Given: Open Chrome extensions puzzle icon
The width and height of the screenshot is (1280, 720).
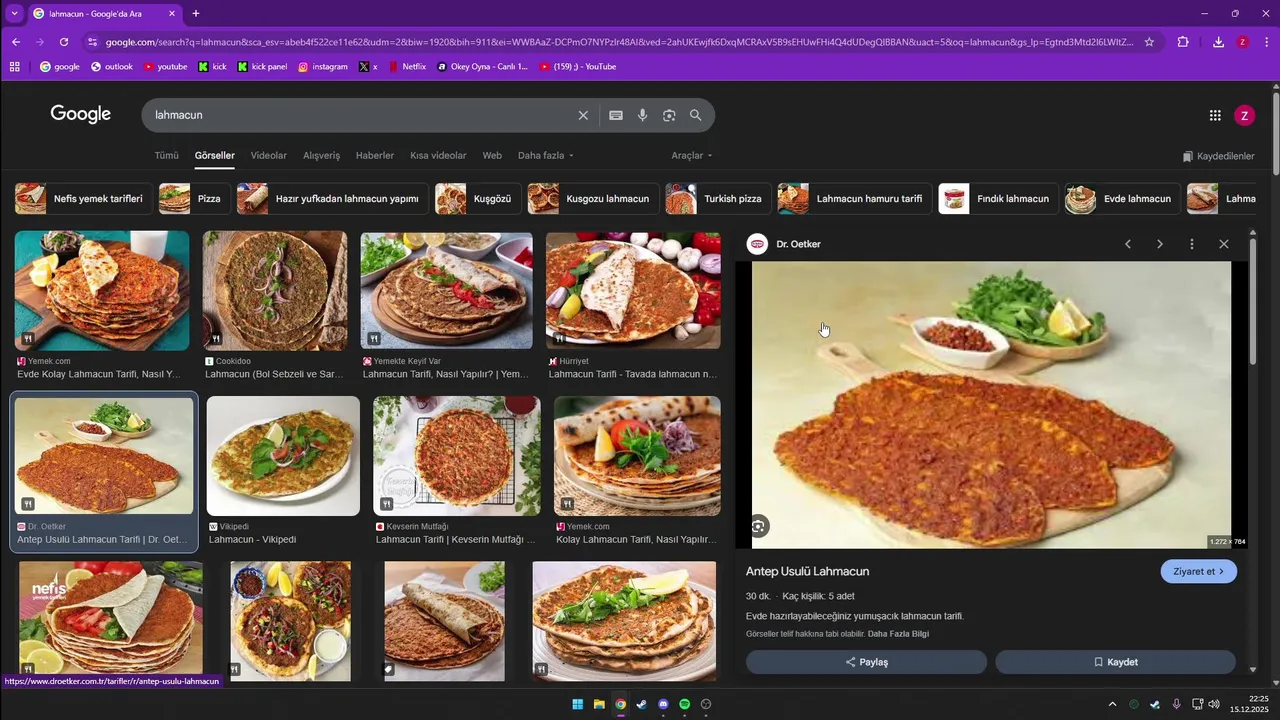Looking at the screenshot, I should pyautogui.click(x=1183, y=42).
